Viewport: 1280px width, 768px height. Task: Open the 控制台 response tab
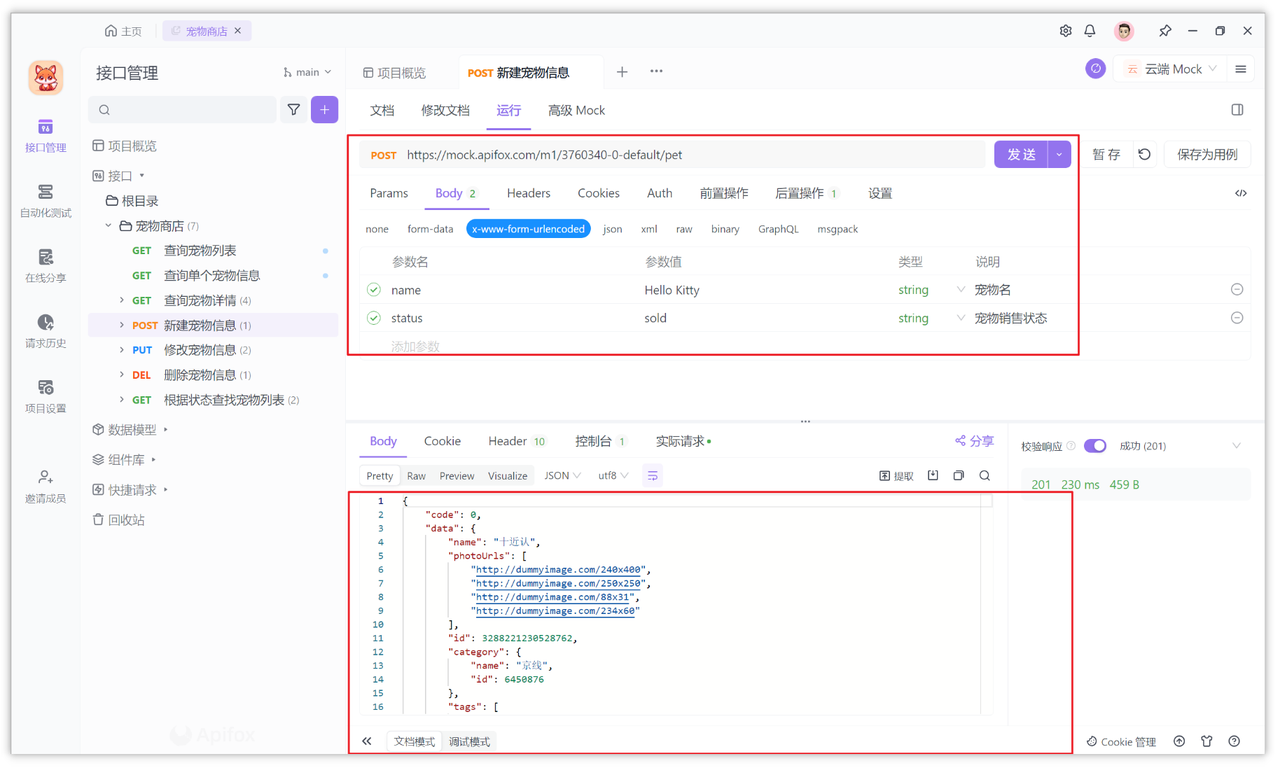coord(600,442)
